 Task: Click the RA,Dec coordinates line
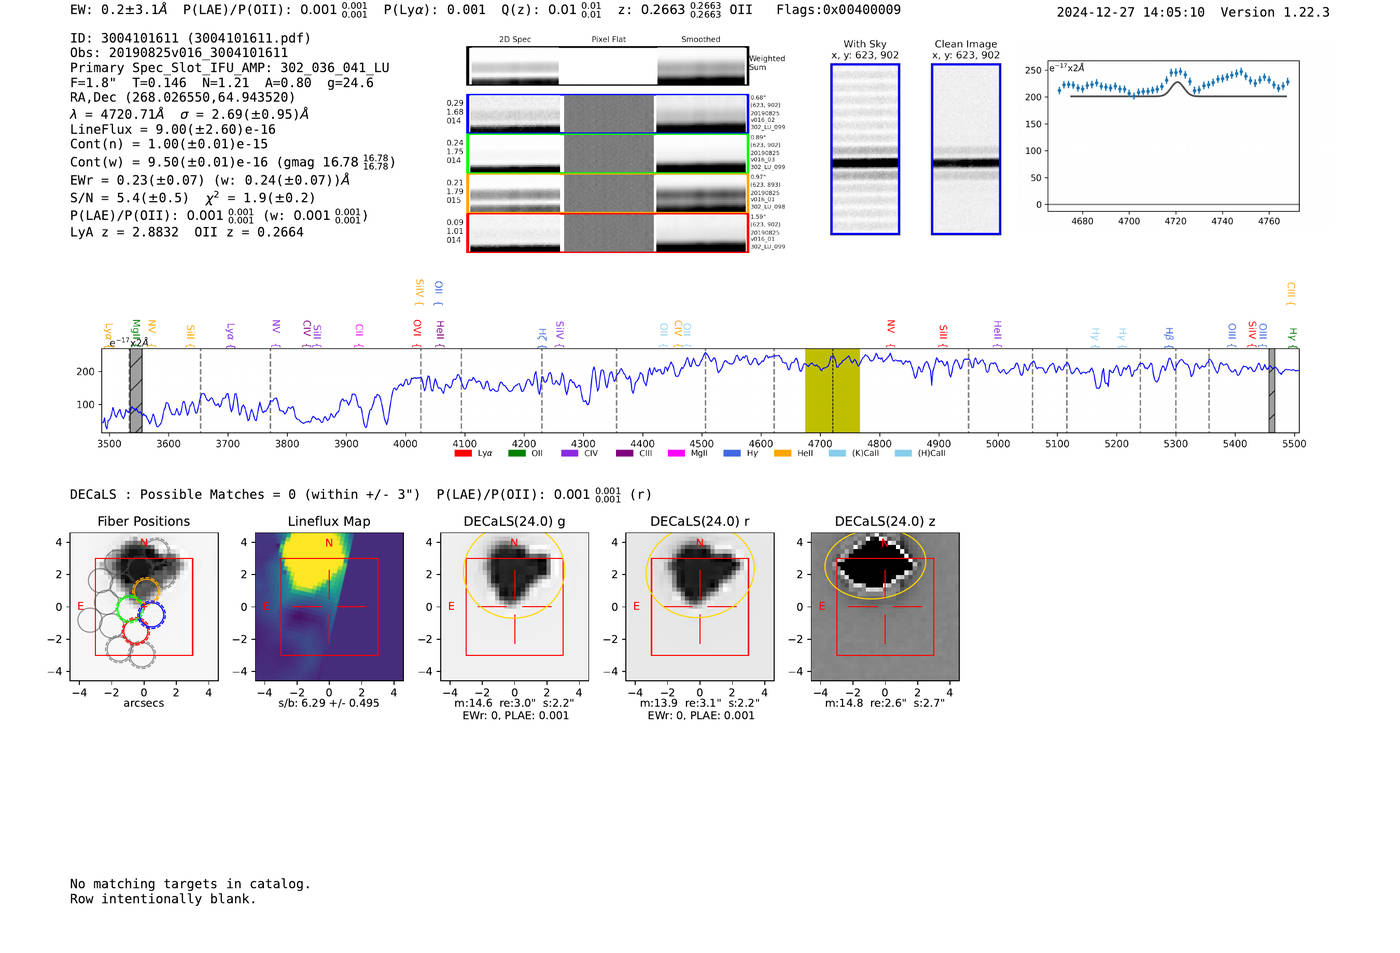(x=183, y=98)
